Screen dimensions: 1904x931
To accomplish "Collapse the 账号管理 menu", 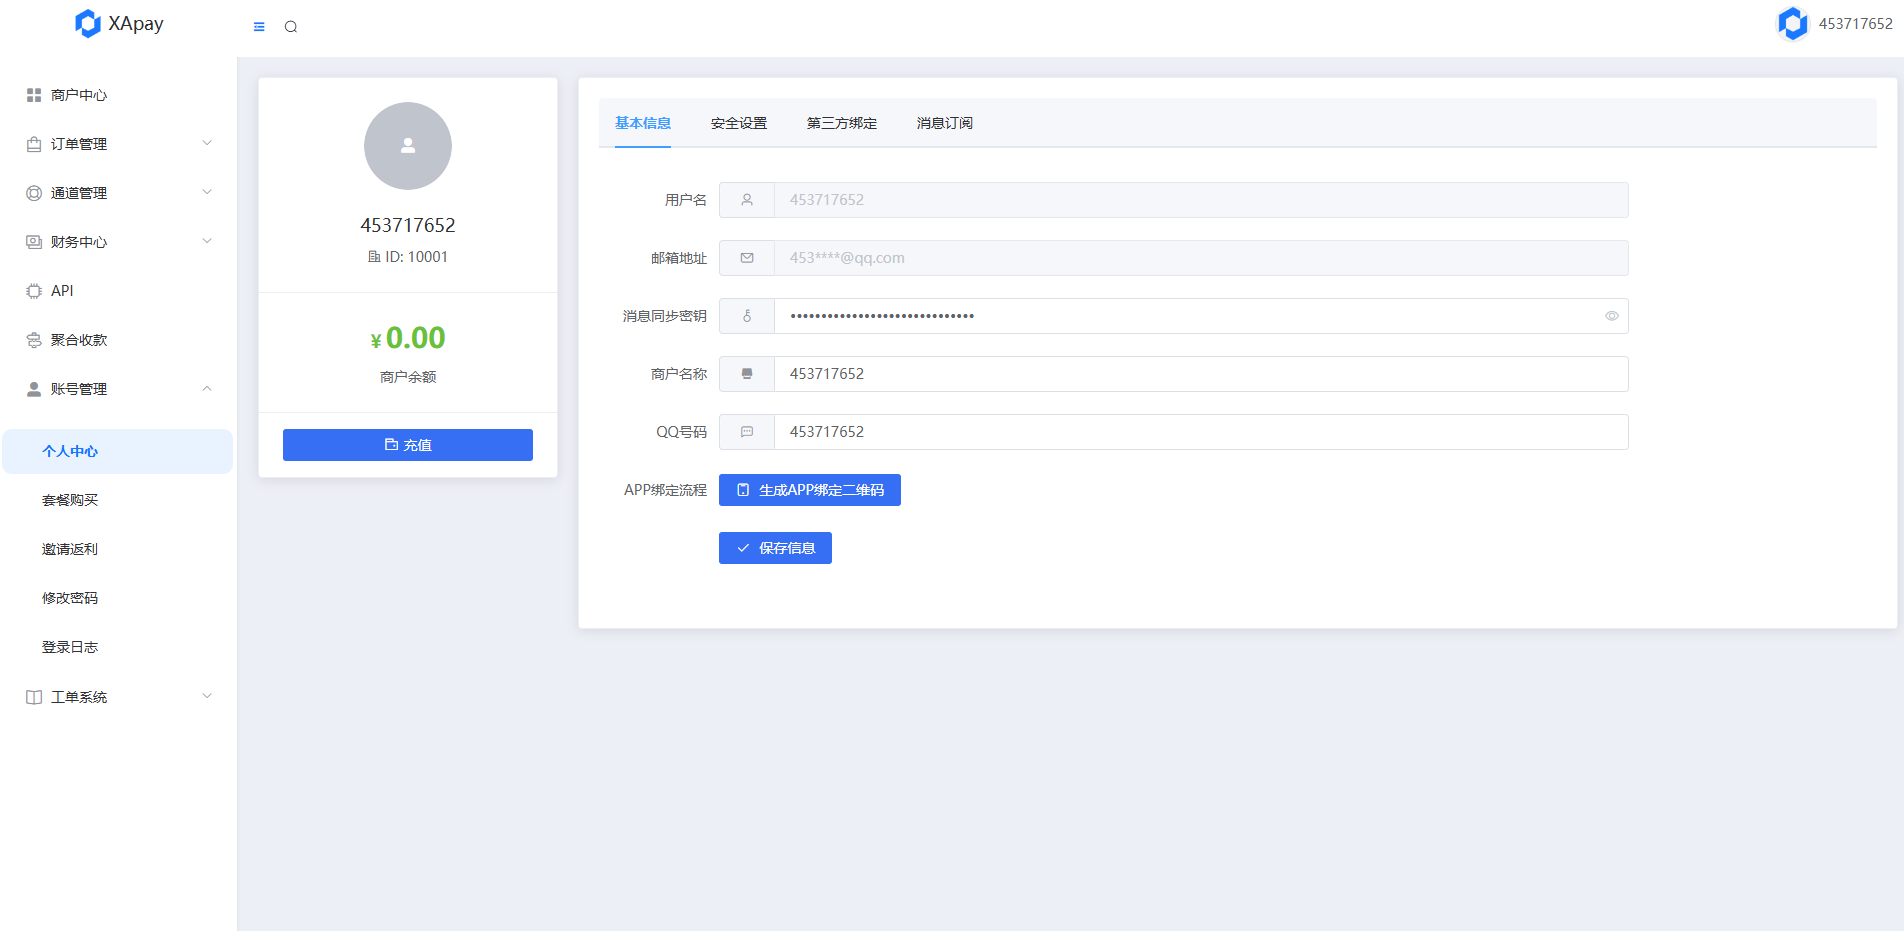I will click(x=118, y=389).
